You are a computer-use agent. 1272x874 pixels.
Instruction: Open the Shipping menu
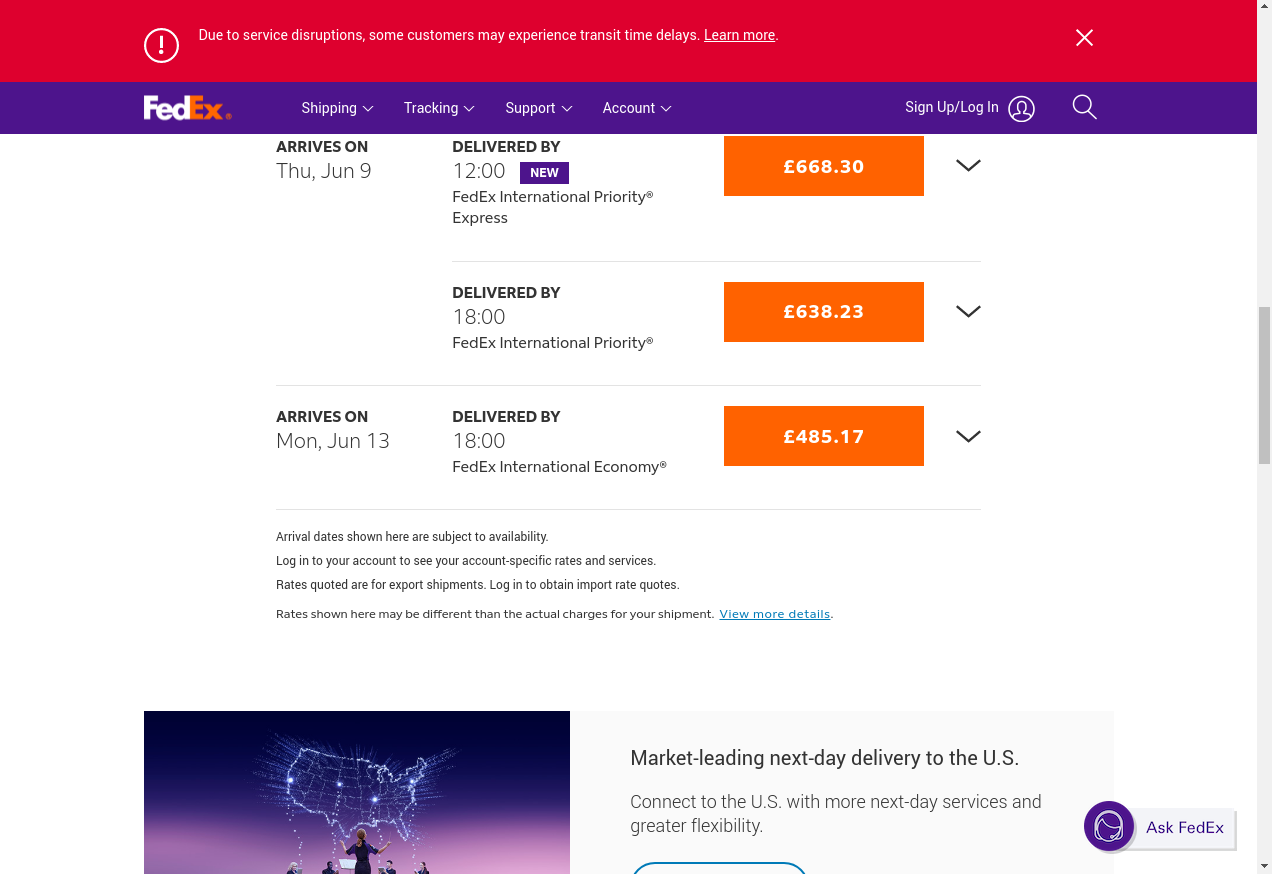(x=337, y=108)
